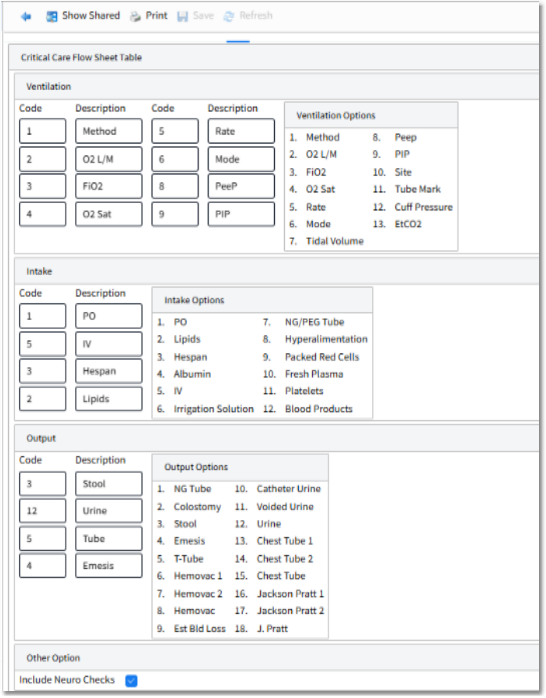Click the Show Shared icon

(x=52, y=16)
